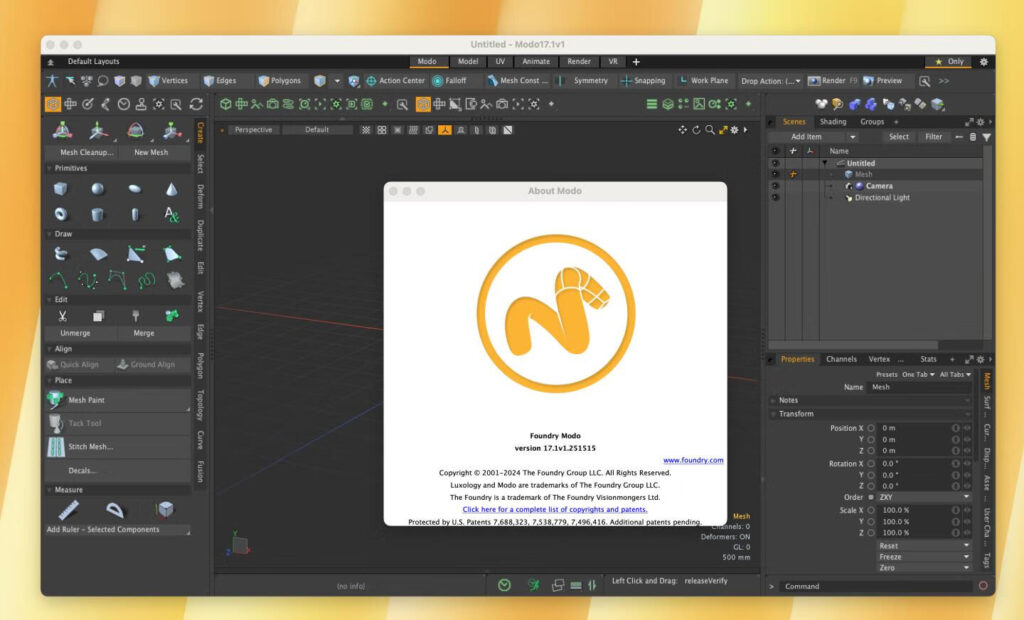Toggle visibility of the Camera item
The width and height of the screenshot is (1024, 620).
tap(775, 186)
